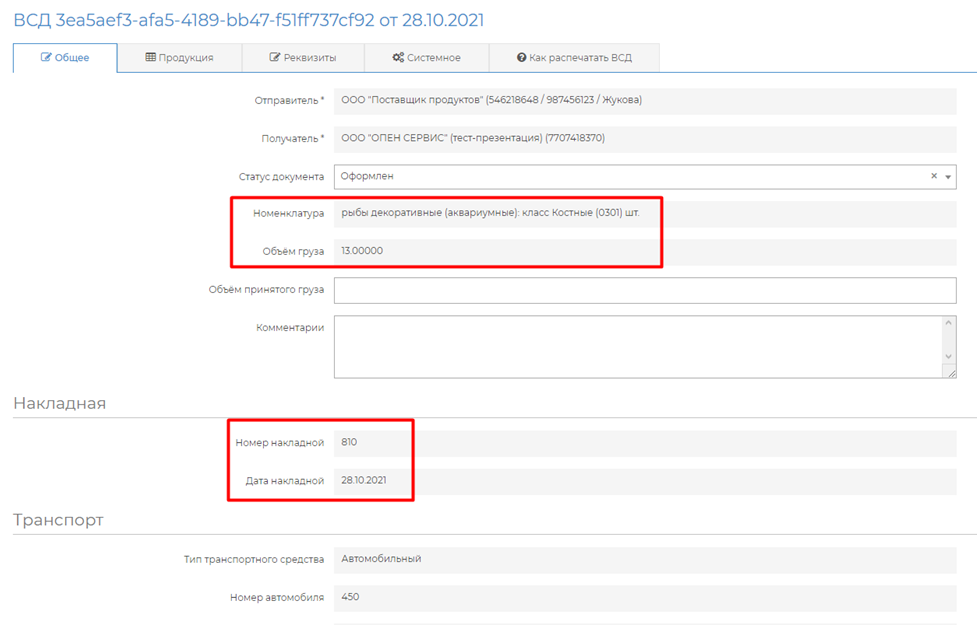Expand the Статус документа dropdown arrow

coord(947,177)
